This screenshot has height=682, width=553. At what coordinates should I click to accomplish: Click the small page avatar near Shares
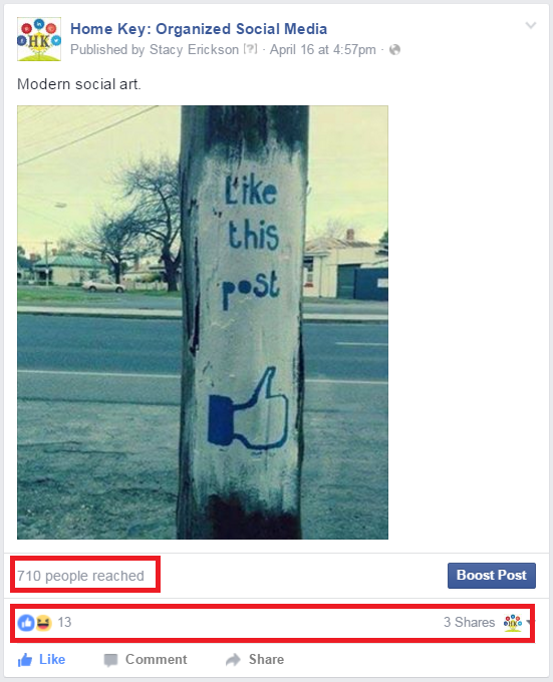pyautogui.click(x=513, y=623)
